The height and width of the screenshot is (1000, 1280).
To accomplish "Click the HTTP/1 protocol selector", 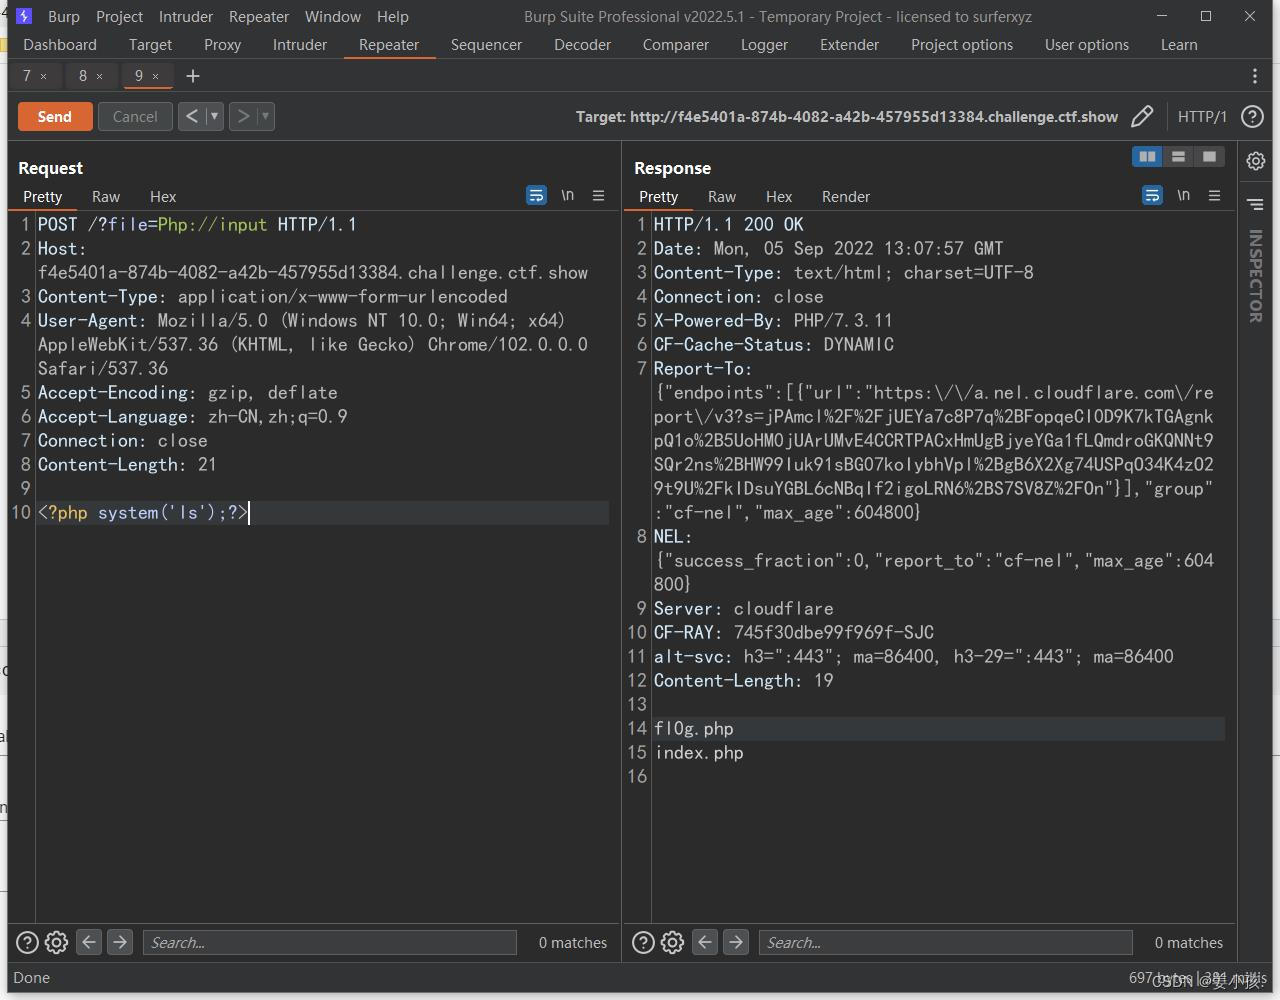I will (x=1202, y=117).
